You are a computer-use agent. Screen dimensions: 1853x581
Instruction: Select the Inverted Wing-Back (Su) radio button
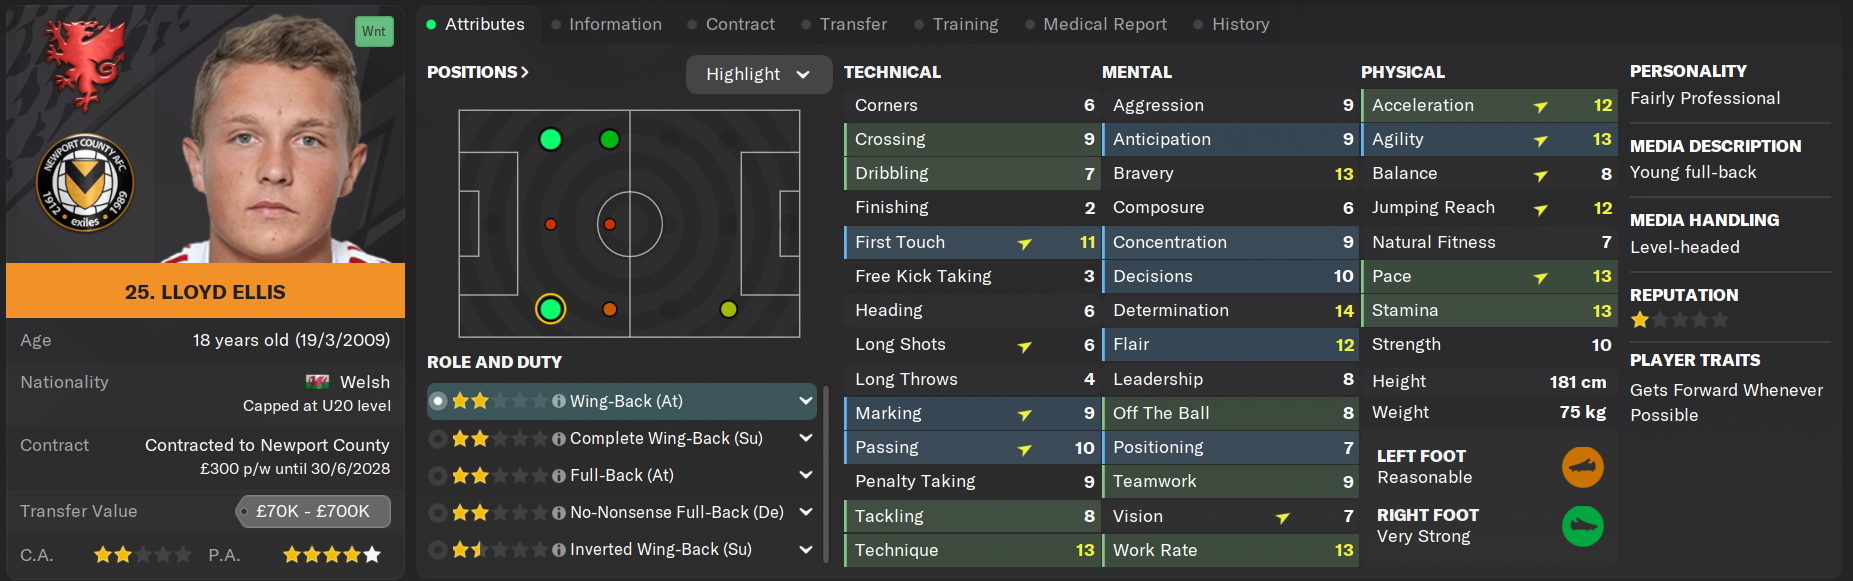point(438,550)
